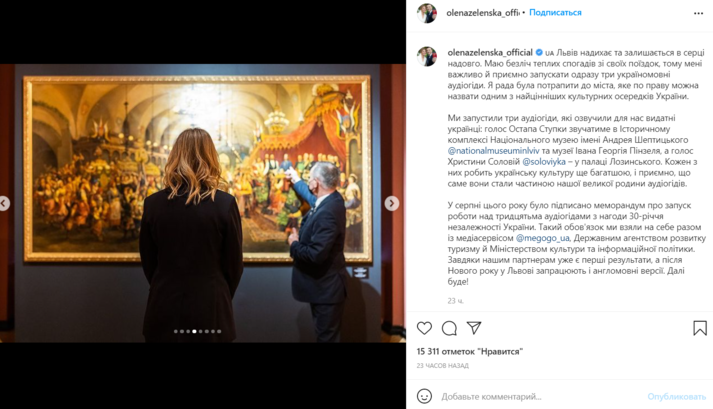The height and width of the screenshot is (409, 713).
Task: View the 15 311 likes list
Action: point(470,352)
